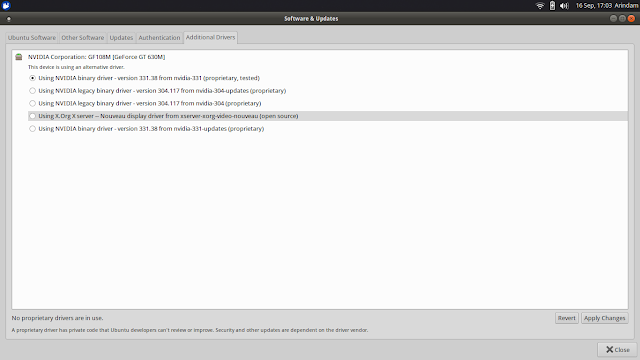The width and height of the screenshot is (640, 360).
Task: Click the red window close button
Action: [631, 18]
